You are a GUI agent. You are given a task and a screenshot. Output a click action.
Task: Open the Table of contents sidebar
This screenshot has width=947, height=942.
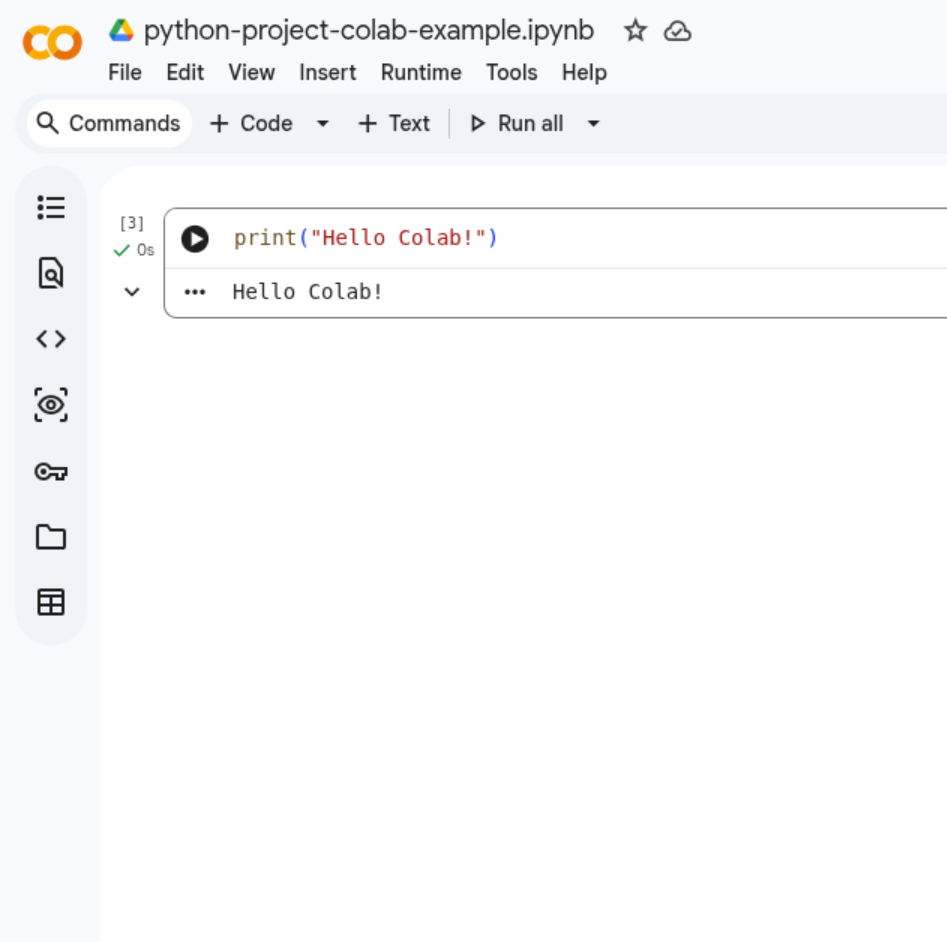click(x=51, y=208)
